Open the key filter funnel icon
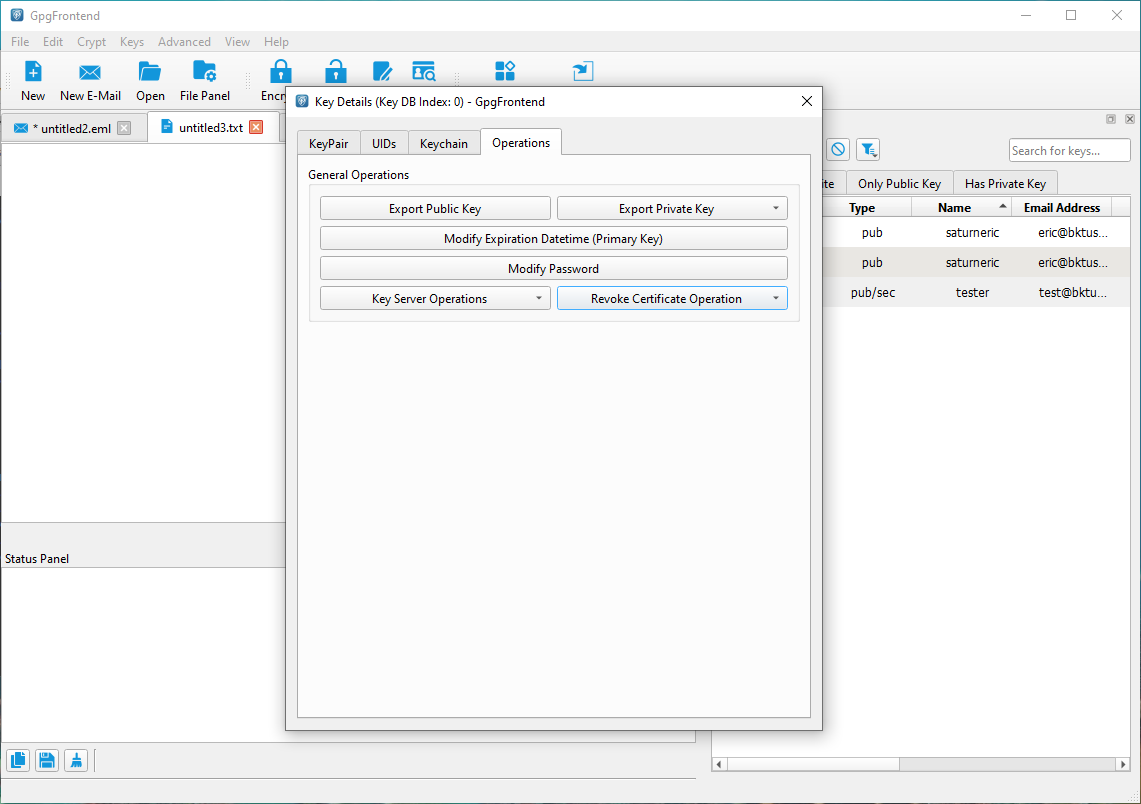Viewport: 1141px width, 804px height. pos(868,150)
